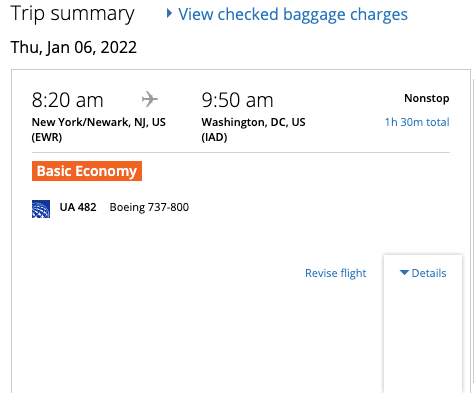This screenshot has height=409, width=474.
Task: Select the Thu, Jan 06, 2022 date
Action: pyautogui.click(x=74, y=47)
